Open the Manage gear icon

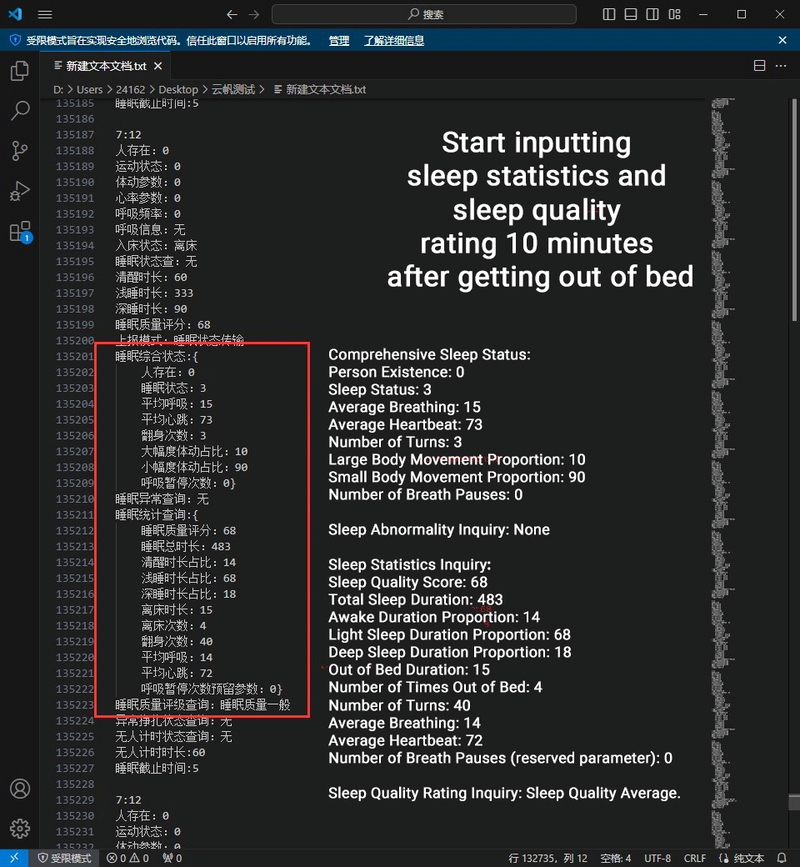(20, 828)
